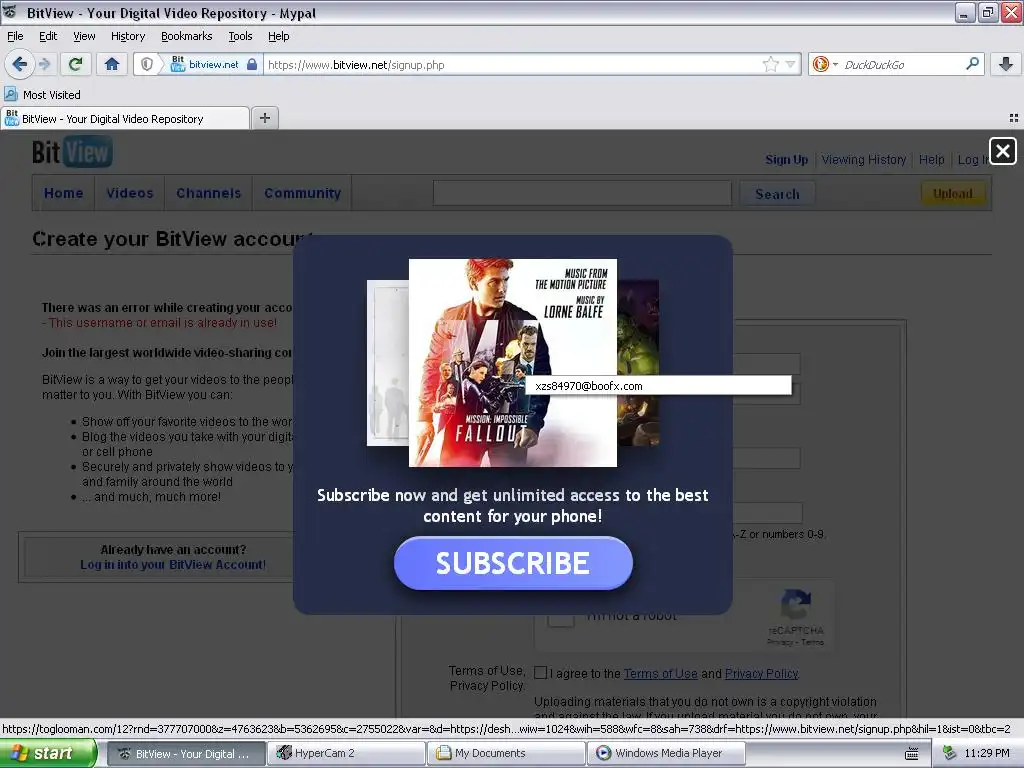This screenshot has width=1024, height=768.
Task: Reload the page with the refresh icon
Action: point(76,64)
